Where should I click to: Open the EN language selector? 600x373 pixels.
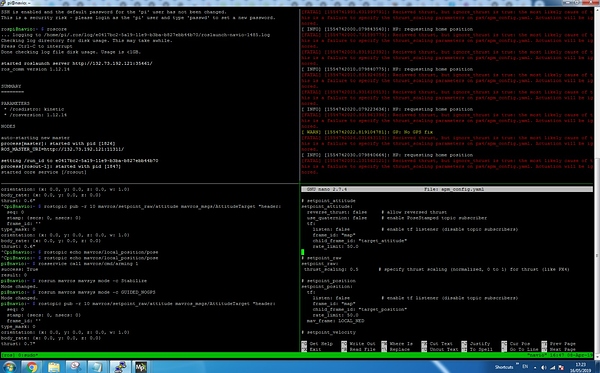(x=525, y=366)
